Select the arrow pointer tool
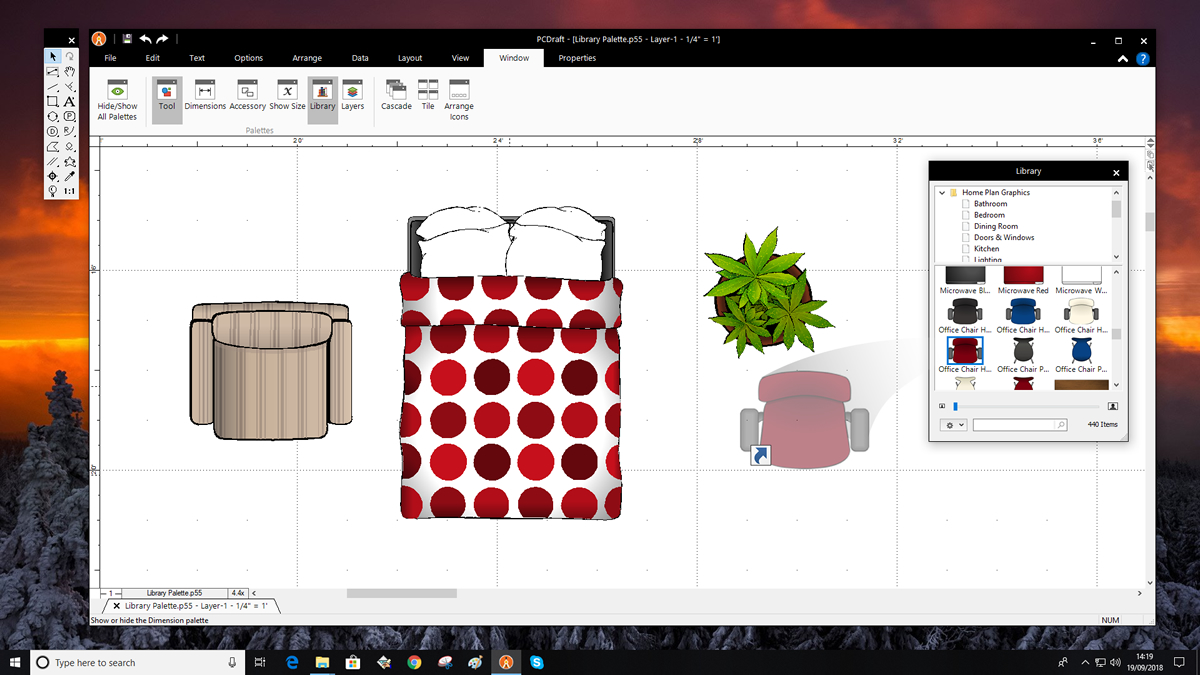 (52, 57)
